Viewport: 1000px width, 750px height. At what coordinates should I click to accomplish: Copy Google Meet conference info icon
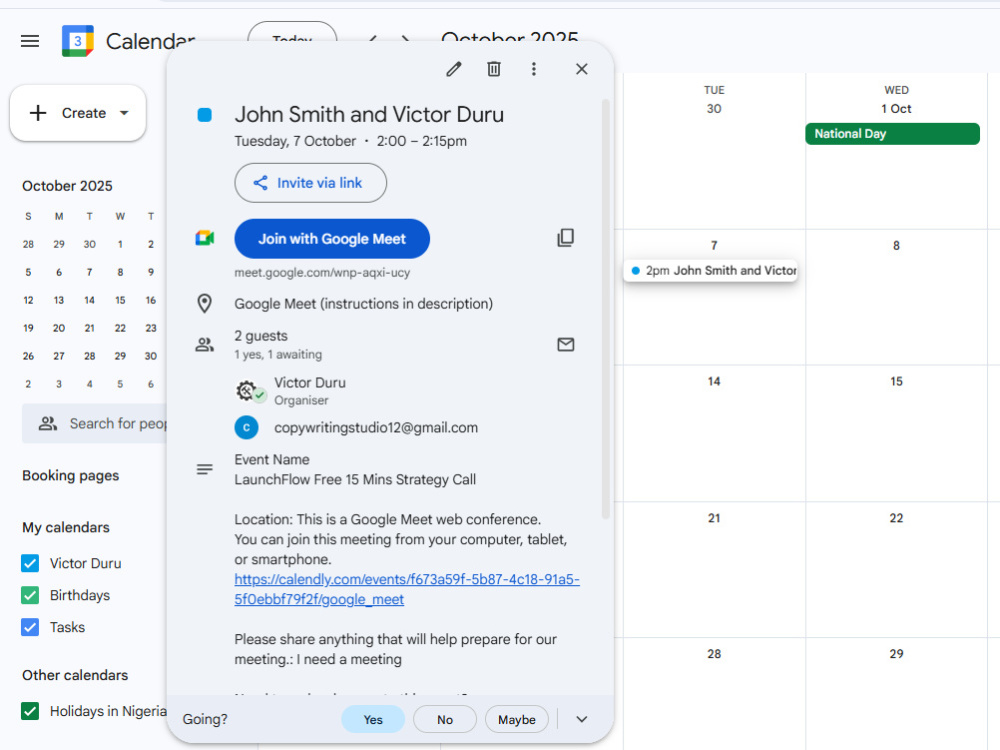(x=566, y=238)
